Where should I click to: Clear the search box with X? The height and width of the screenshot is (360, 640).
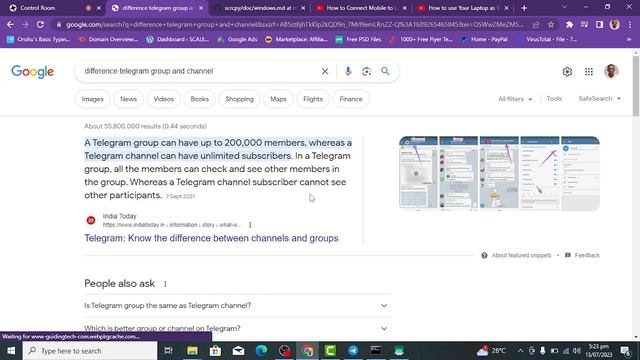click(325, 71)
